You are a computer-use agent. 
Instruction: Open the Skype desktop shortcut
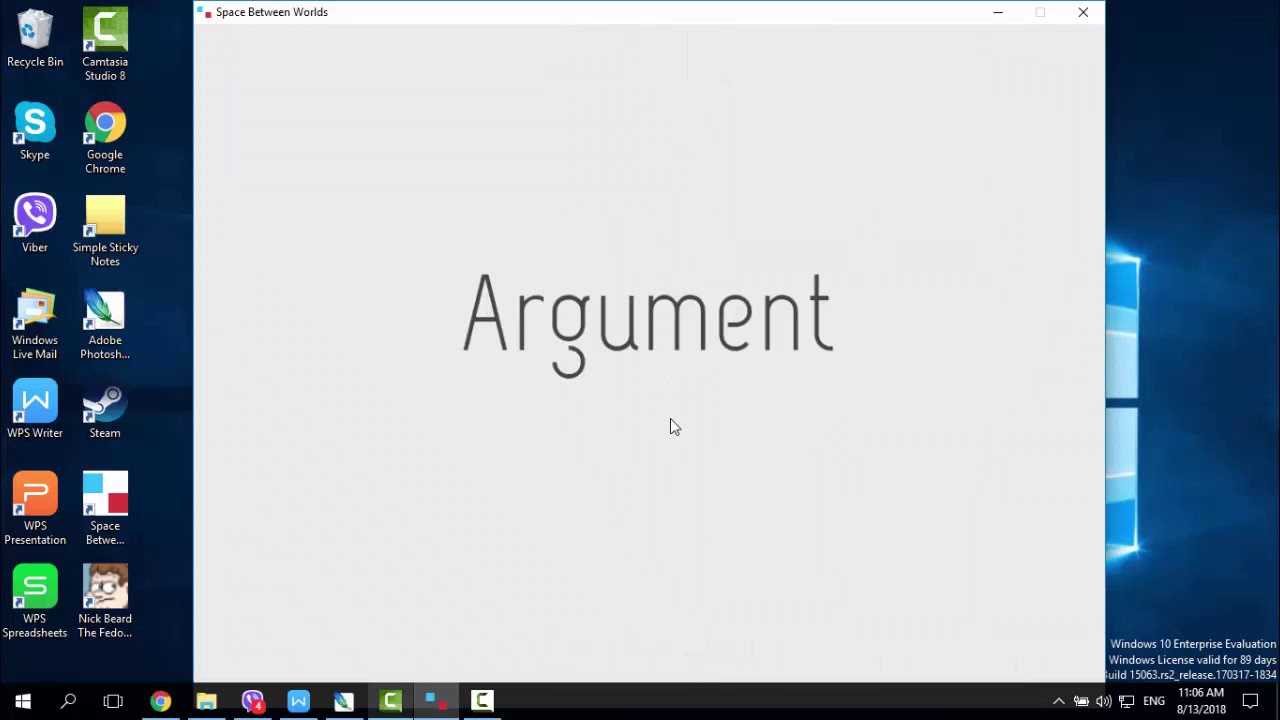point(35,132)
